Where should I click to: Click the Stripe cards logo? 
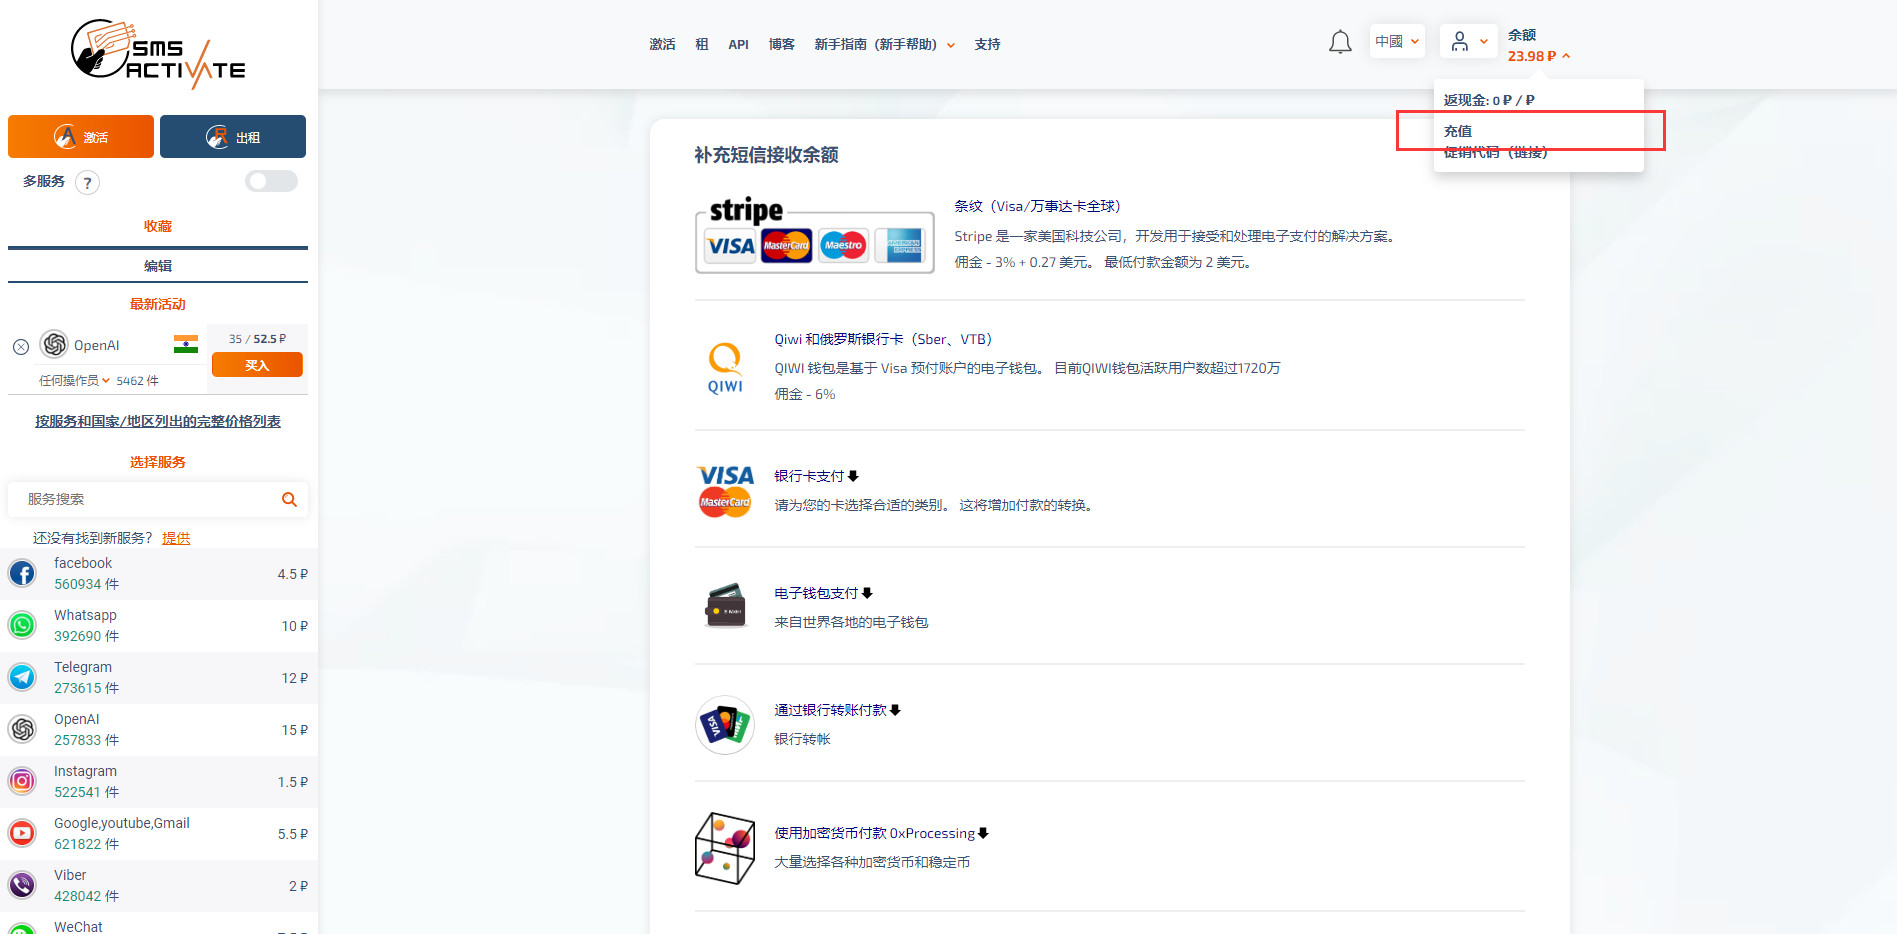click(x=815, y=235)
